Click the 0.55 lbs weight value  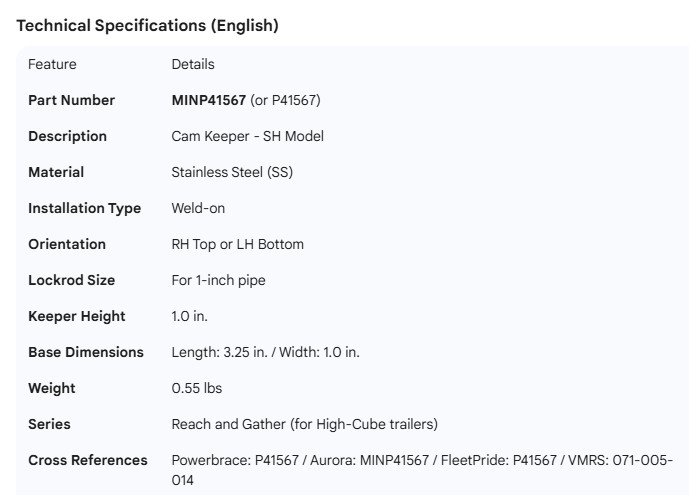[197, 388]
